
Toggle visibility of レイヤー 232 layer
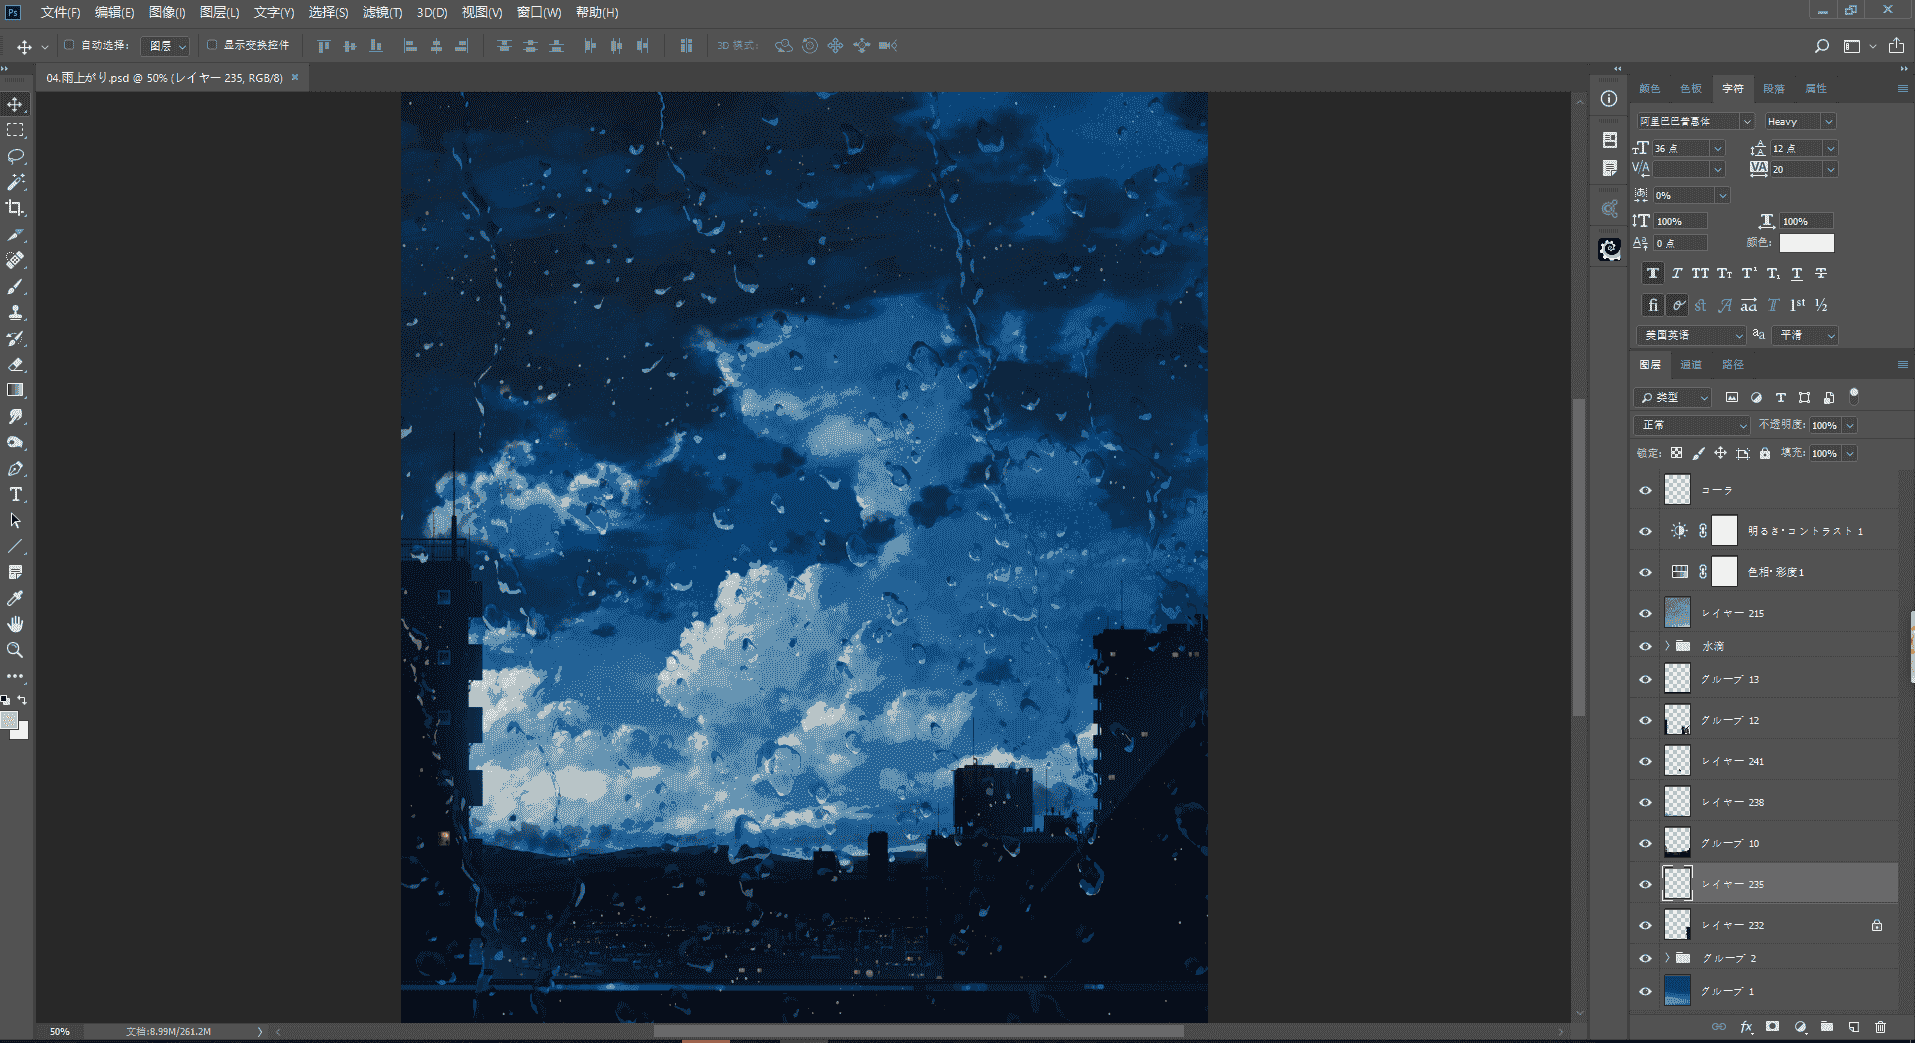(1645, 925)
